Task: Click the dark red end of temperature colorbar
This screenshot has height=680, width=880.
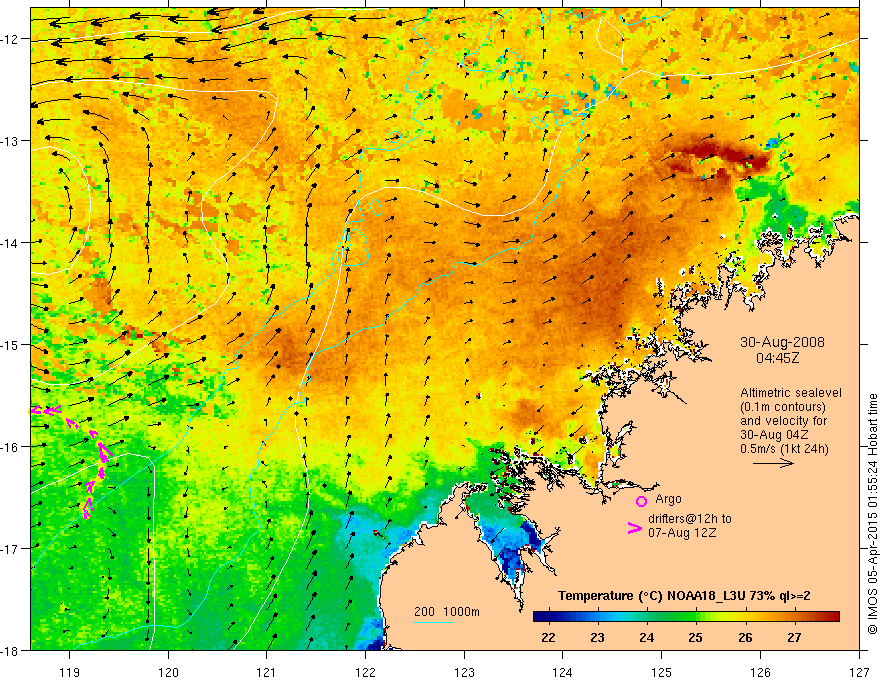Action: [x=833, y=617]
